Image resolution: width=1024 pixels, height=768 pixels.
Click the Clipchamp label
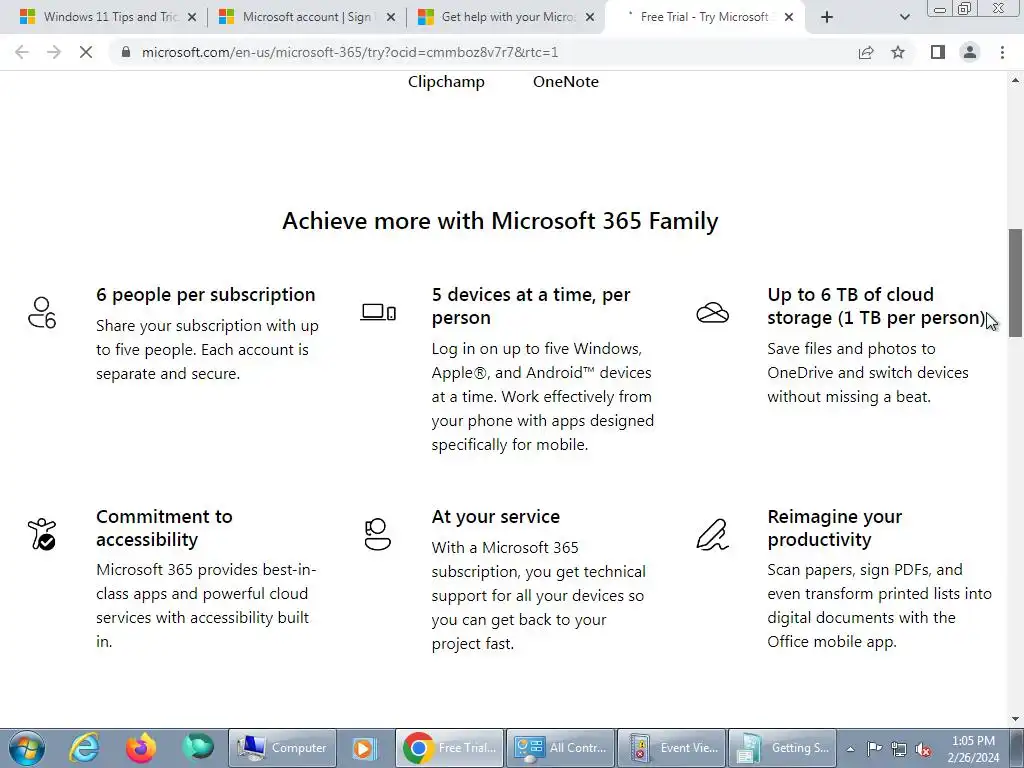point(446,82)
